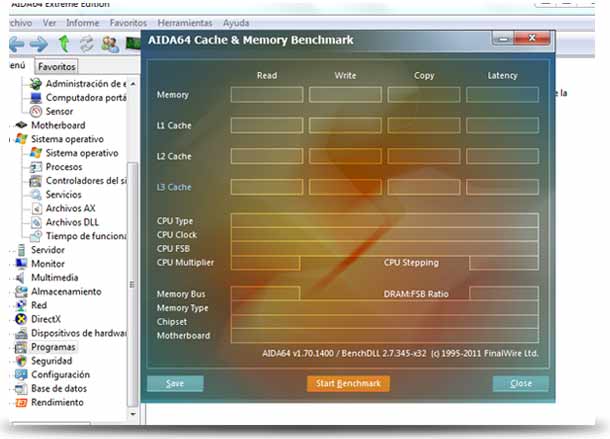
Task: Open Multimedia tree item
Action: (54, 277)
